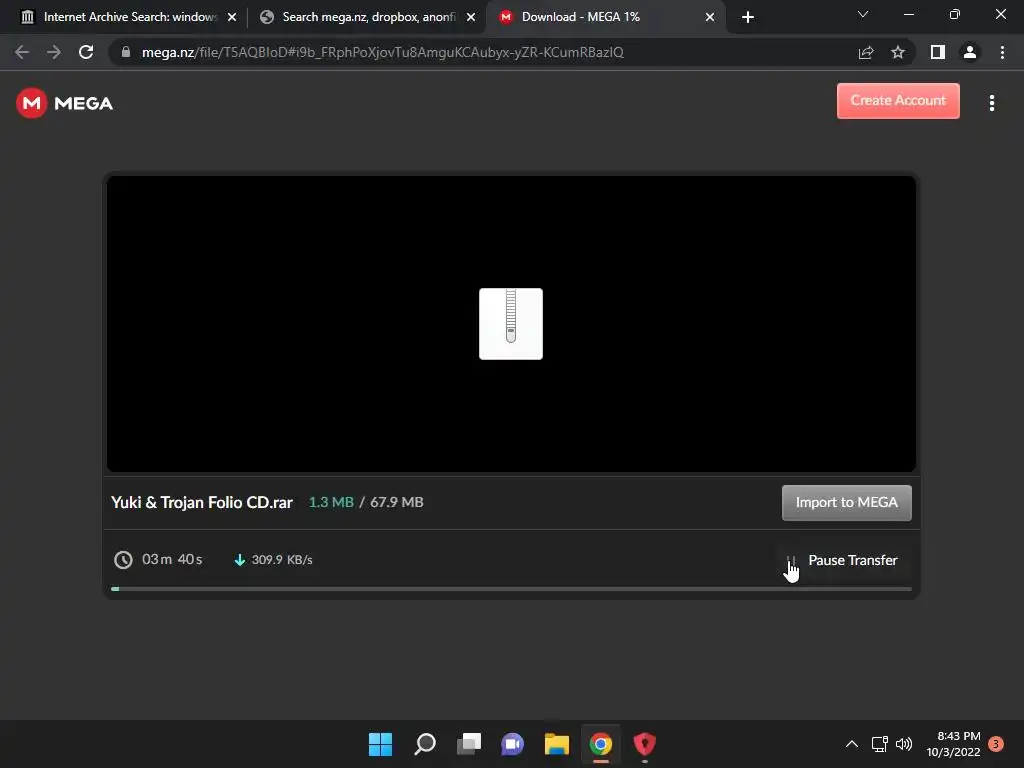This screenshot has width=1024, height=768.
Task: Open notification center badge 3
Action: 996,744
